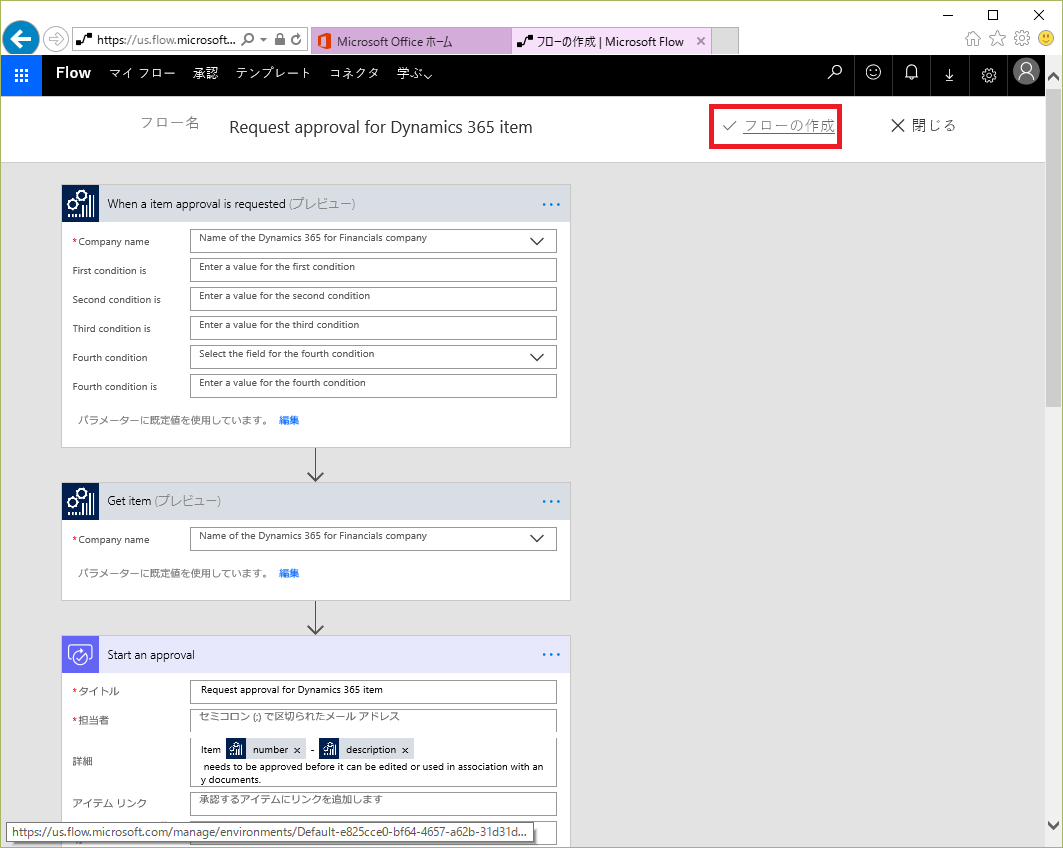Click the 'Start an approval' card title
Screen dimensions: 1063x848
click(x=151, y=655)
